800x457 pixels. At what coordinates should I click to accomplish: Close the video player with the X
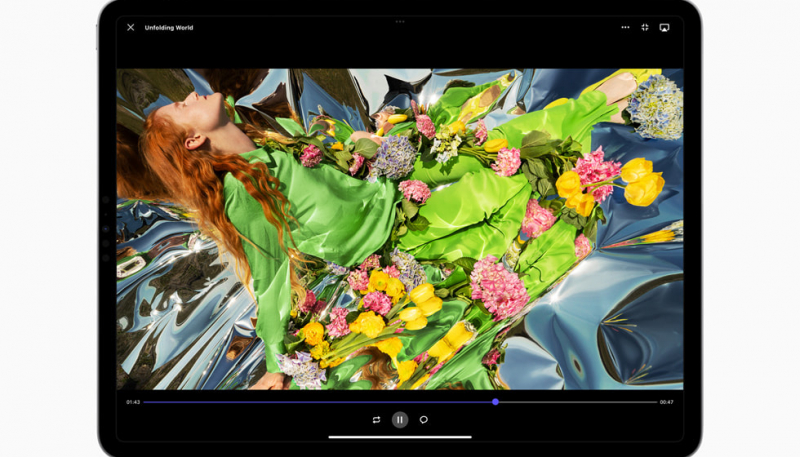pos(131,27)
